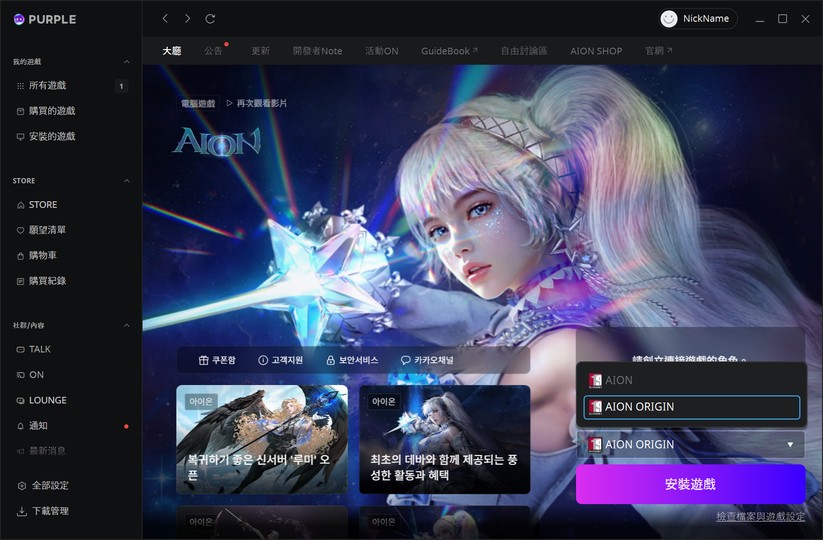
Task: Open the 쿠폰함 coupon box
Action: pyautogui.click(x=217, y=360)
